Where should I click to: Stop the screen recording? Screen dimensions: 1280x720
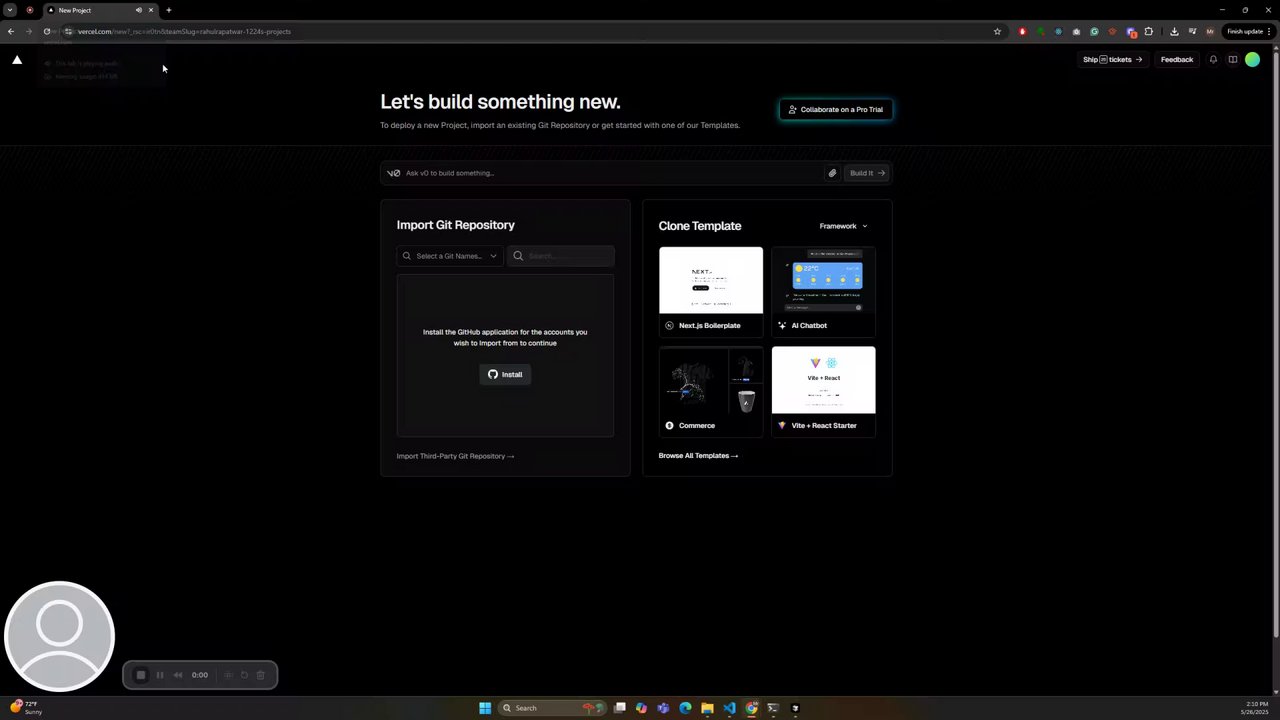click(141, 675)
